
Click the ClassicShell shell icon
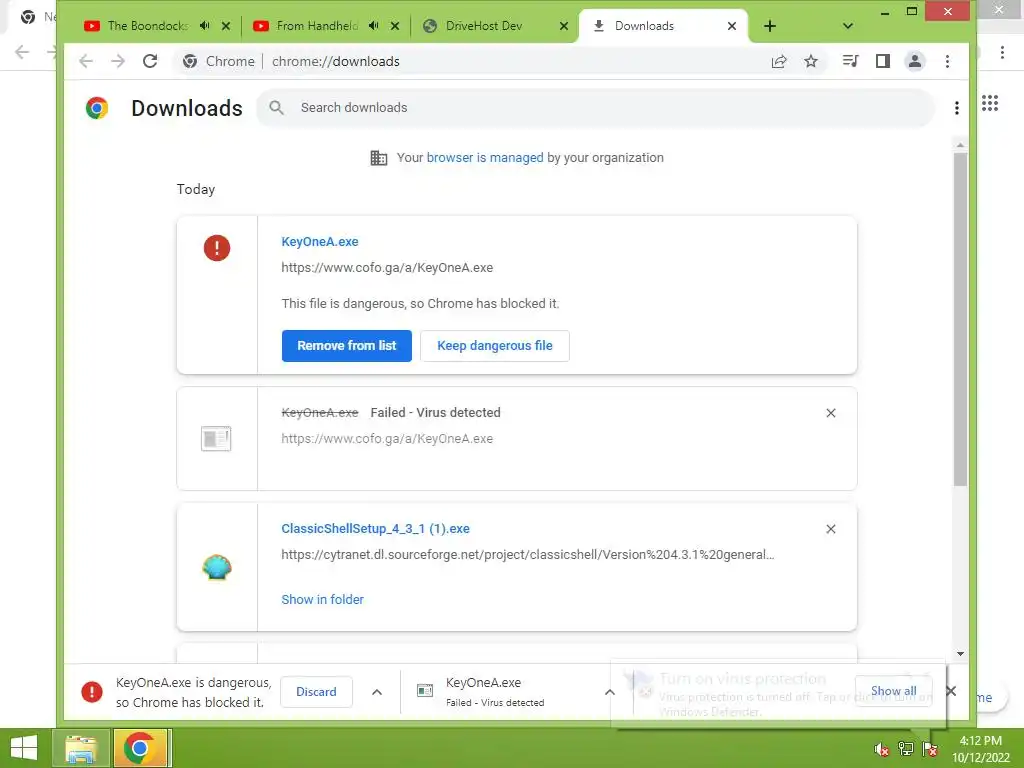coord(217,567)
